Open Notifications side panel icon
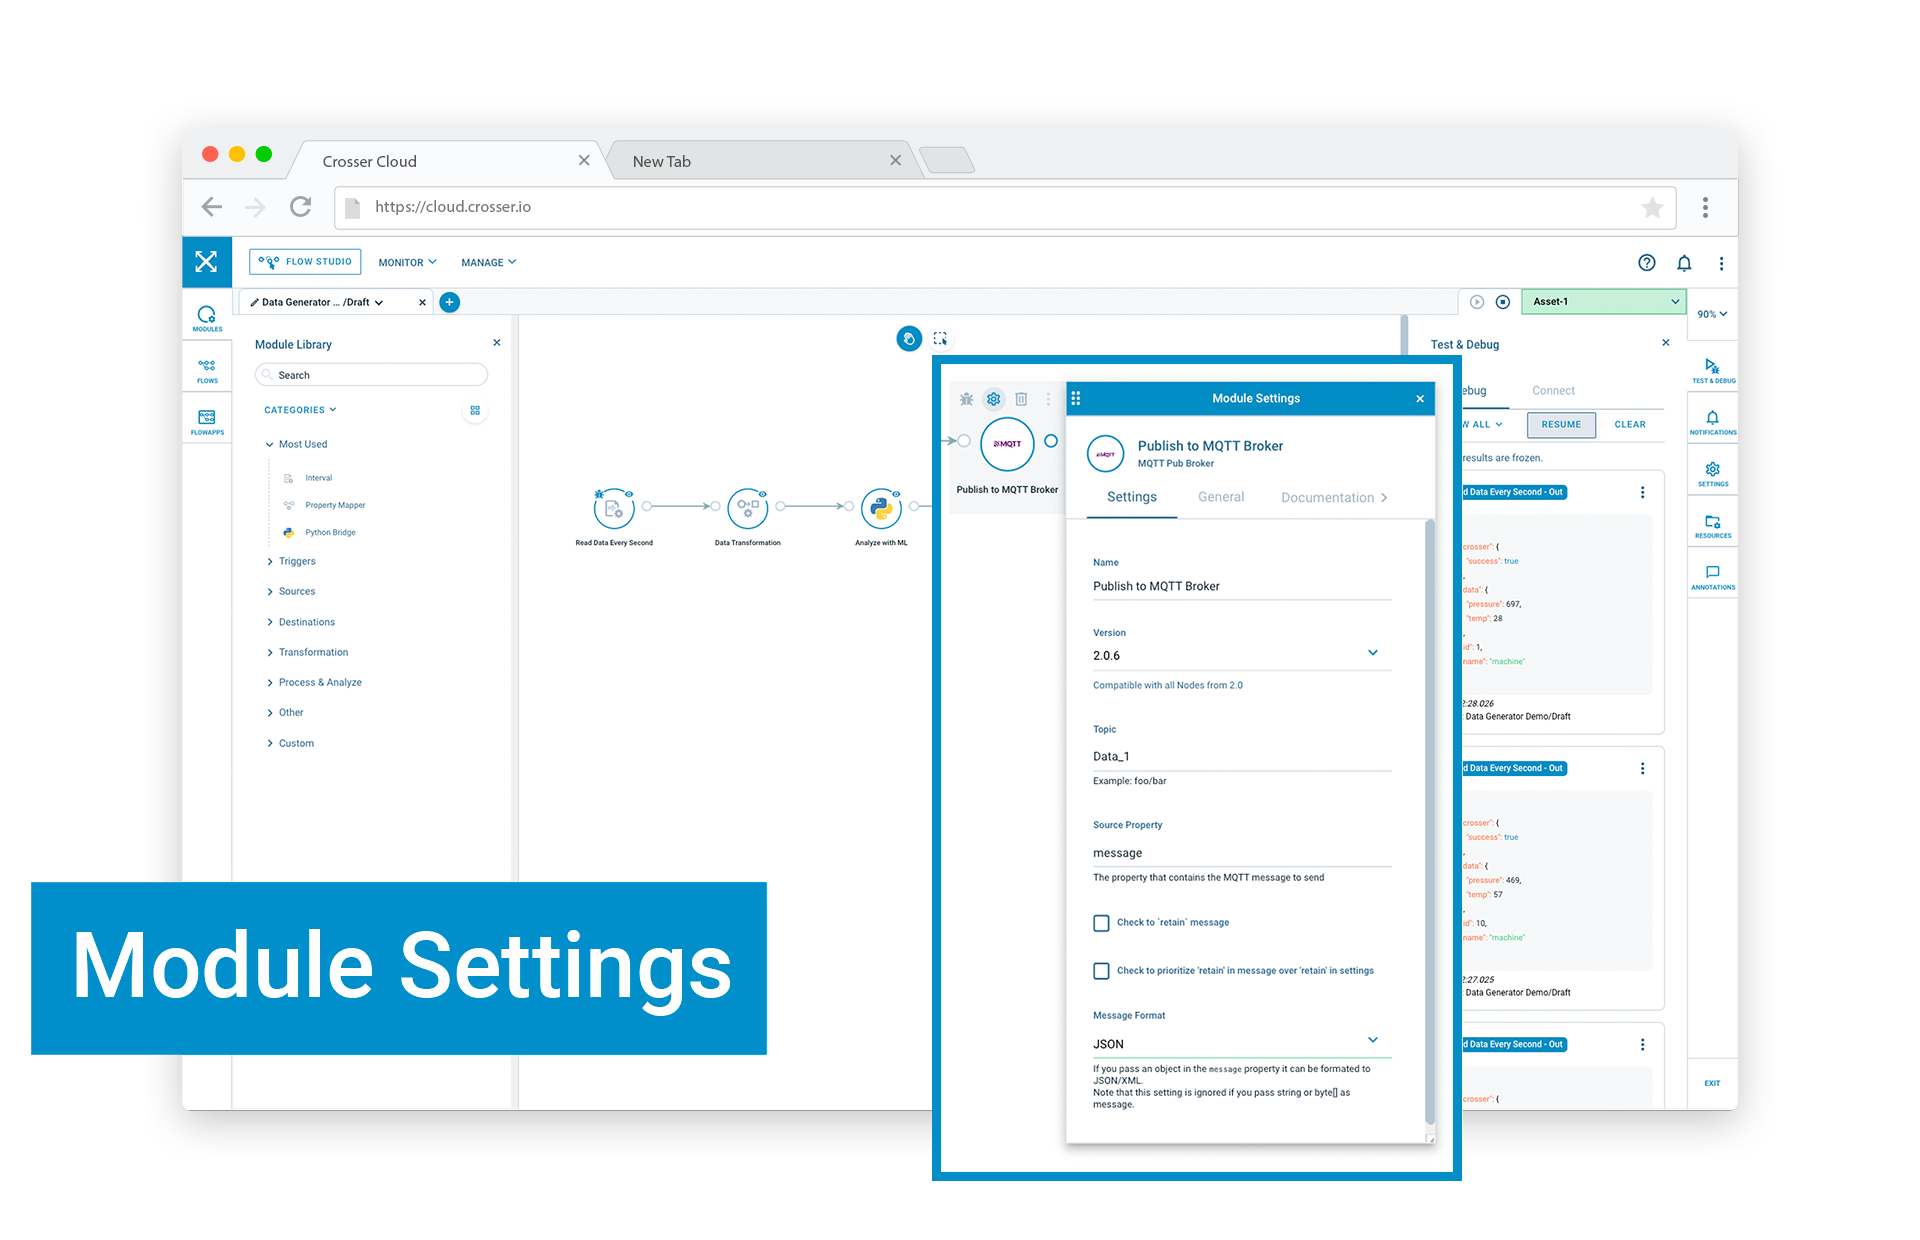1920x1240 pixels. 1713,422
